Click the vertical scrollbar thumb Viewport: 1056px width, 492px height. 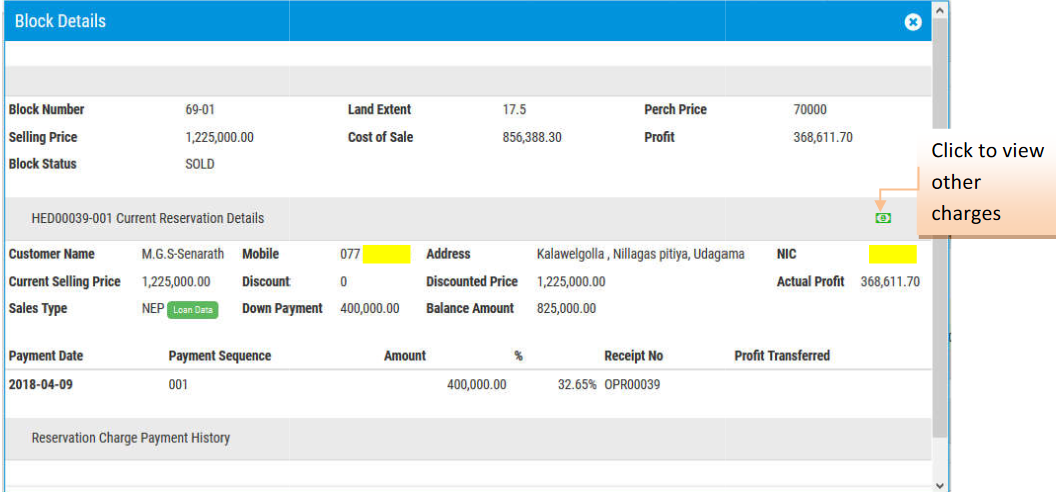[x=940, y=230]
